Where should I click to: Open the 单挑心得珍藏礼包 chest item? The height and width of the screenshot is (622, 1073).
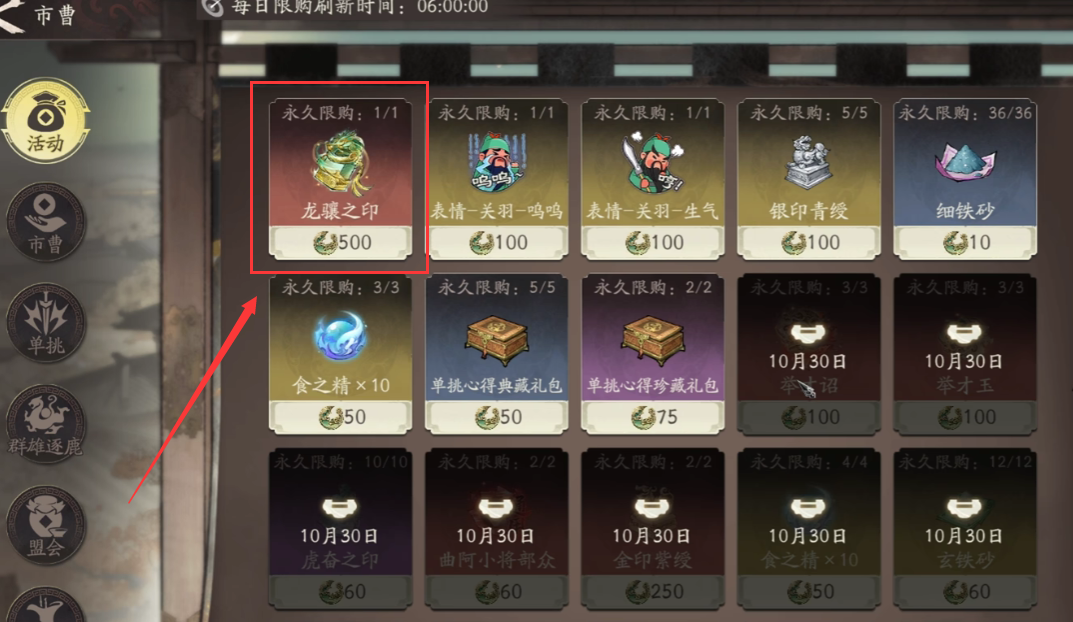pos(653,339)
